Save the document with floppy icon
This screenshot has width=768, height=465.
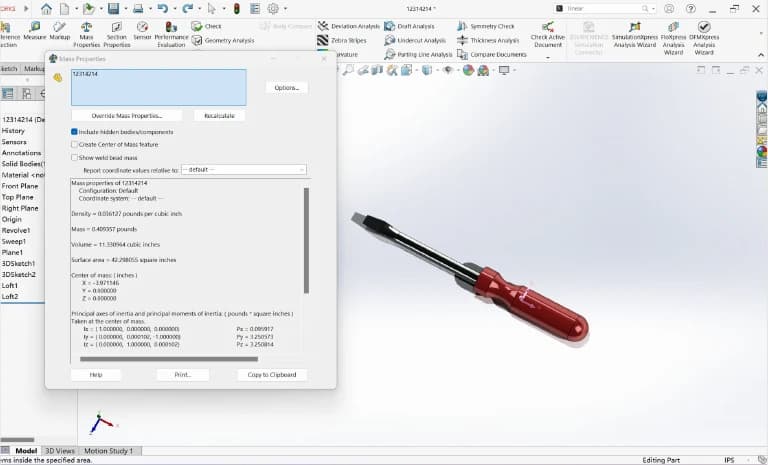click(114, 8)
